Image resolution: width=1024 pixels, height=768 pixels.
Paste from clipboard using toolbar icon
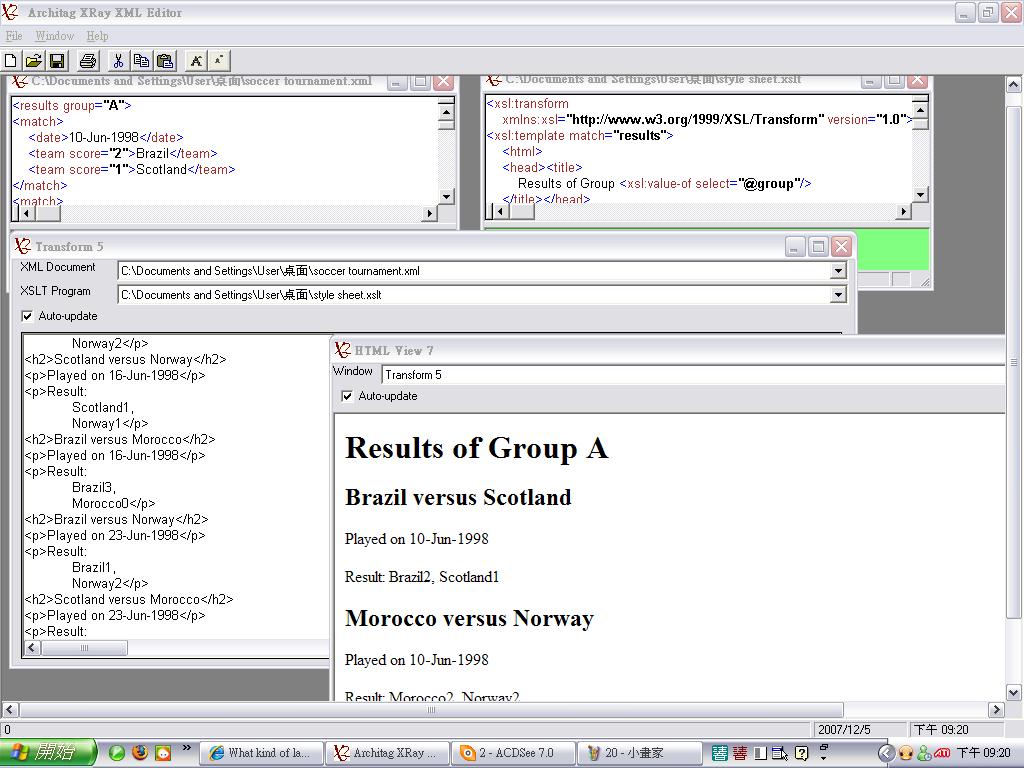coord(165,61)
